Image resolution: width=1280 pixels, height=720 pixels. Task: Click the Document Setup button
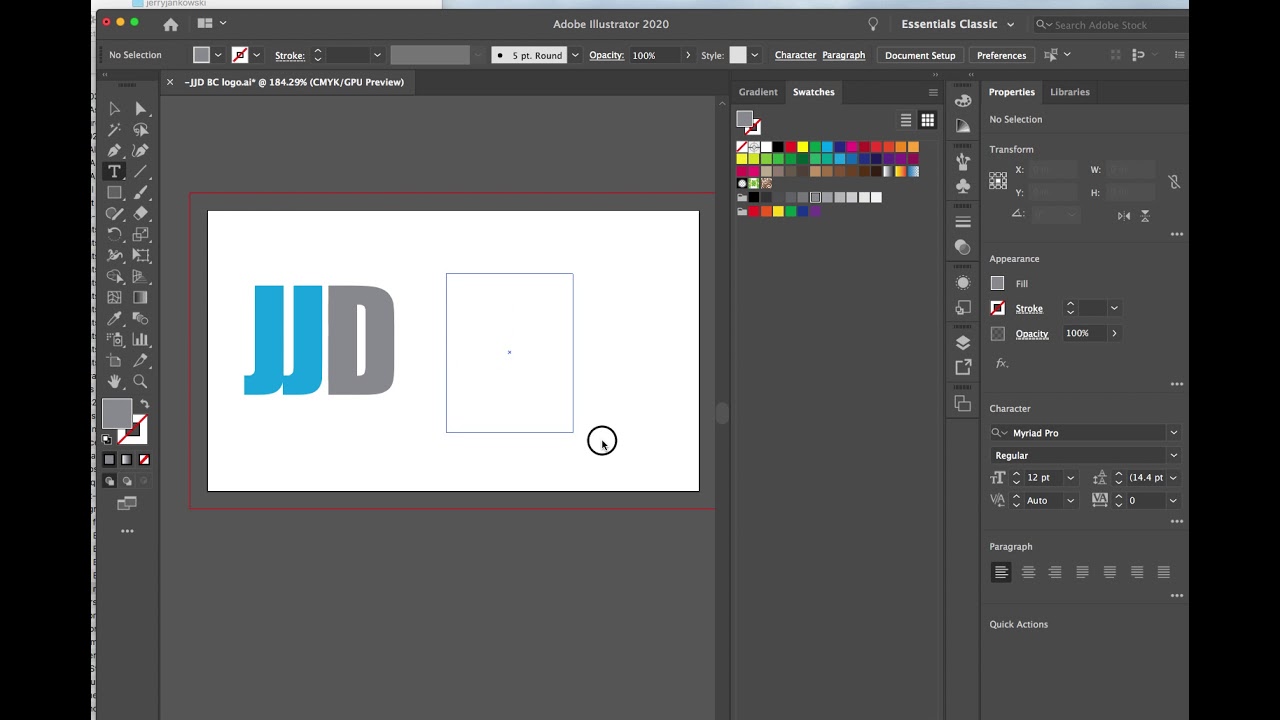click(x=920, y=55)
